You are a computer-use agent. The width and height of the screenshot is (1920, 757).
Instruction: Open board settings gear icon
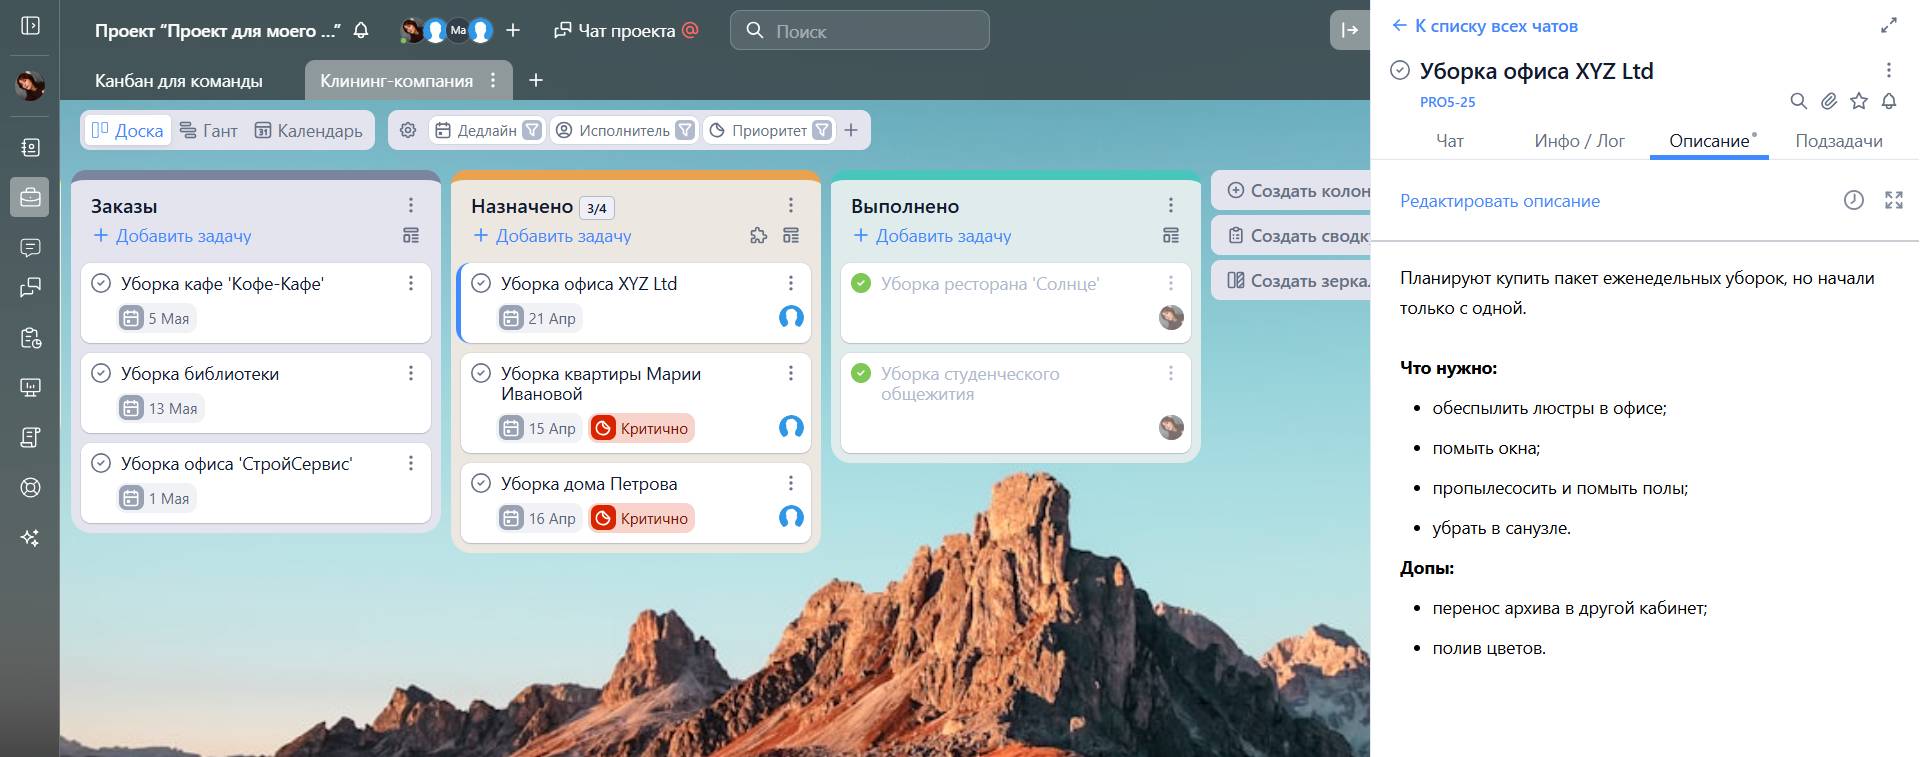(408, 130)
